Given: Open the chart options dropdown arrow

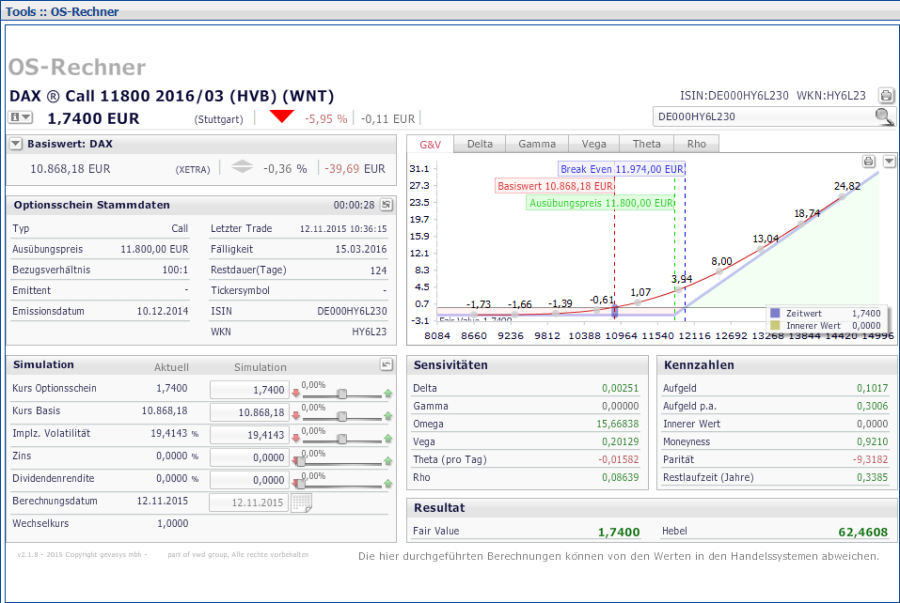Looking at the screenshot, I should click(x=889, y=161).
